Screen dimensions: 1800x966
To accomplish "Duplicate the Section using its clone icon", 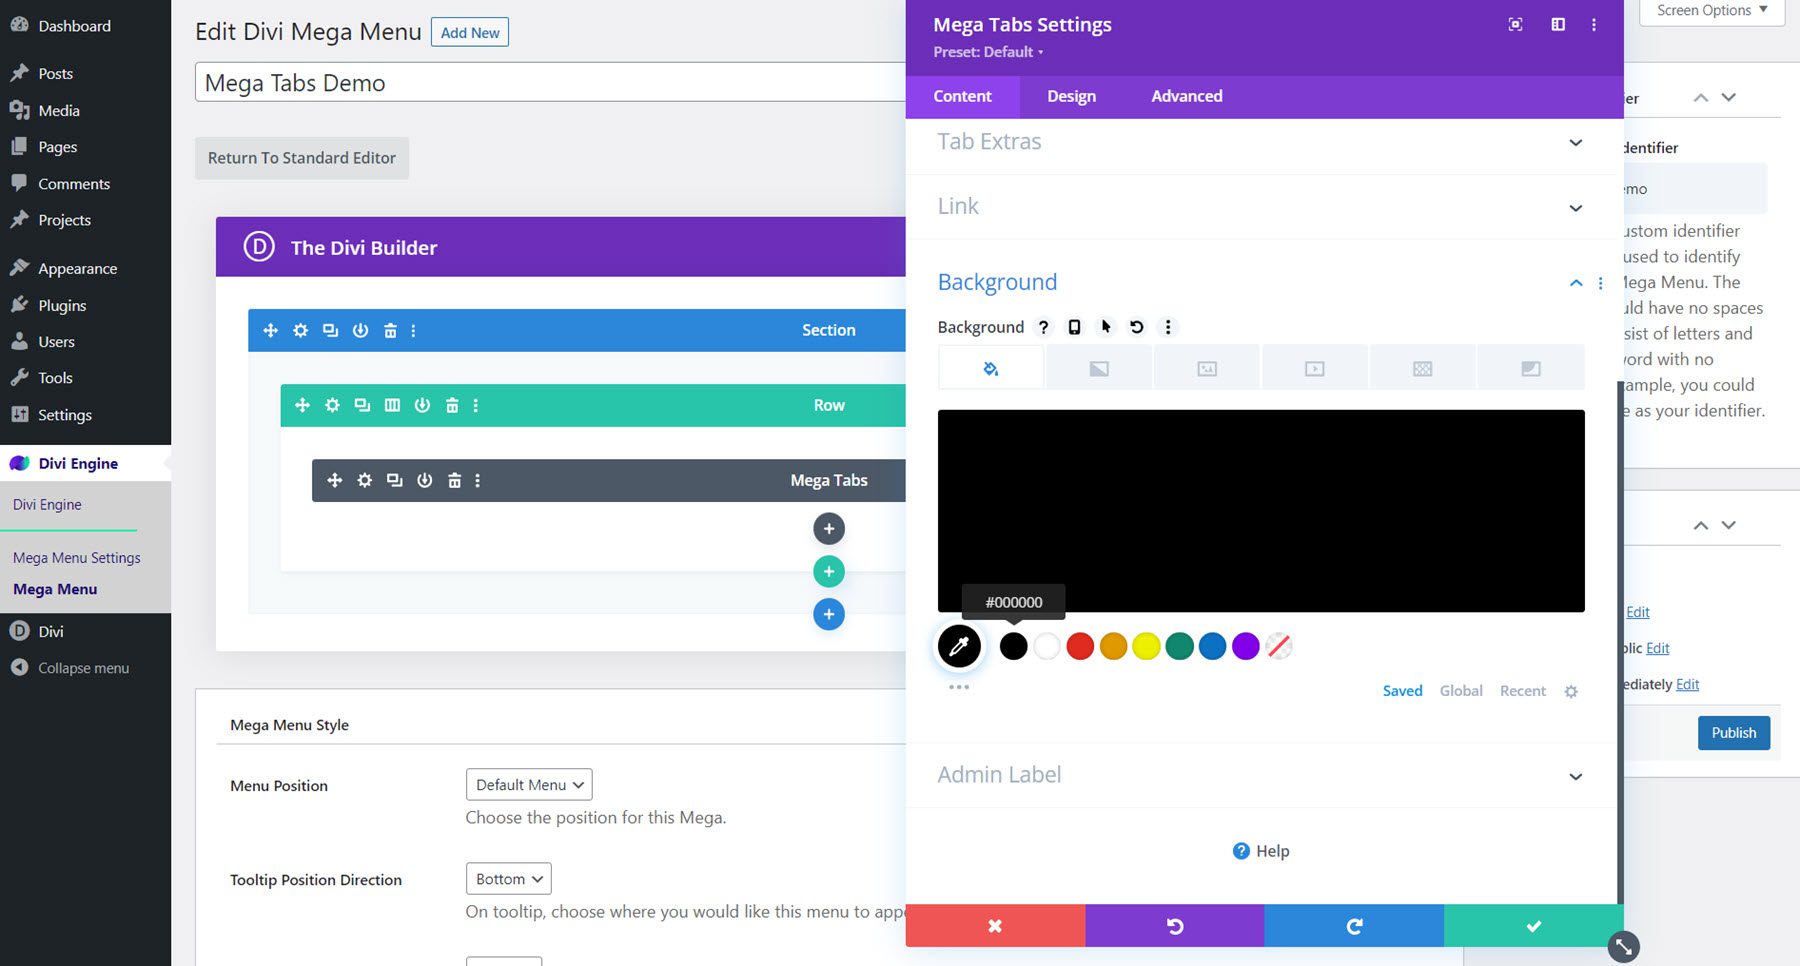I will pos(330,330).
